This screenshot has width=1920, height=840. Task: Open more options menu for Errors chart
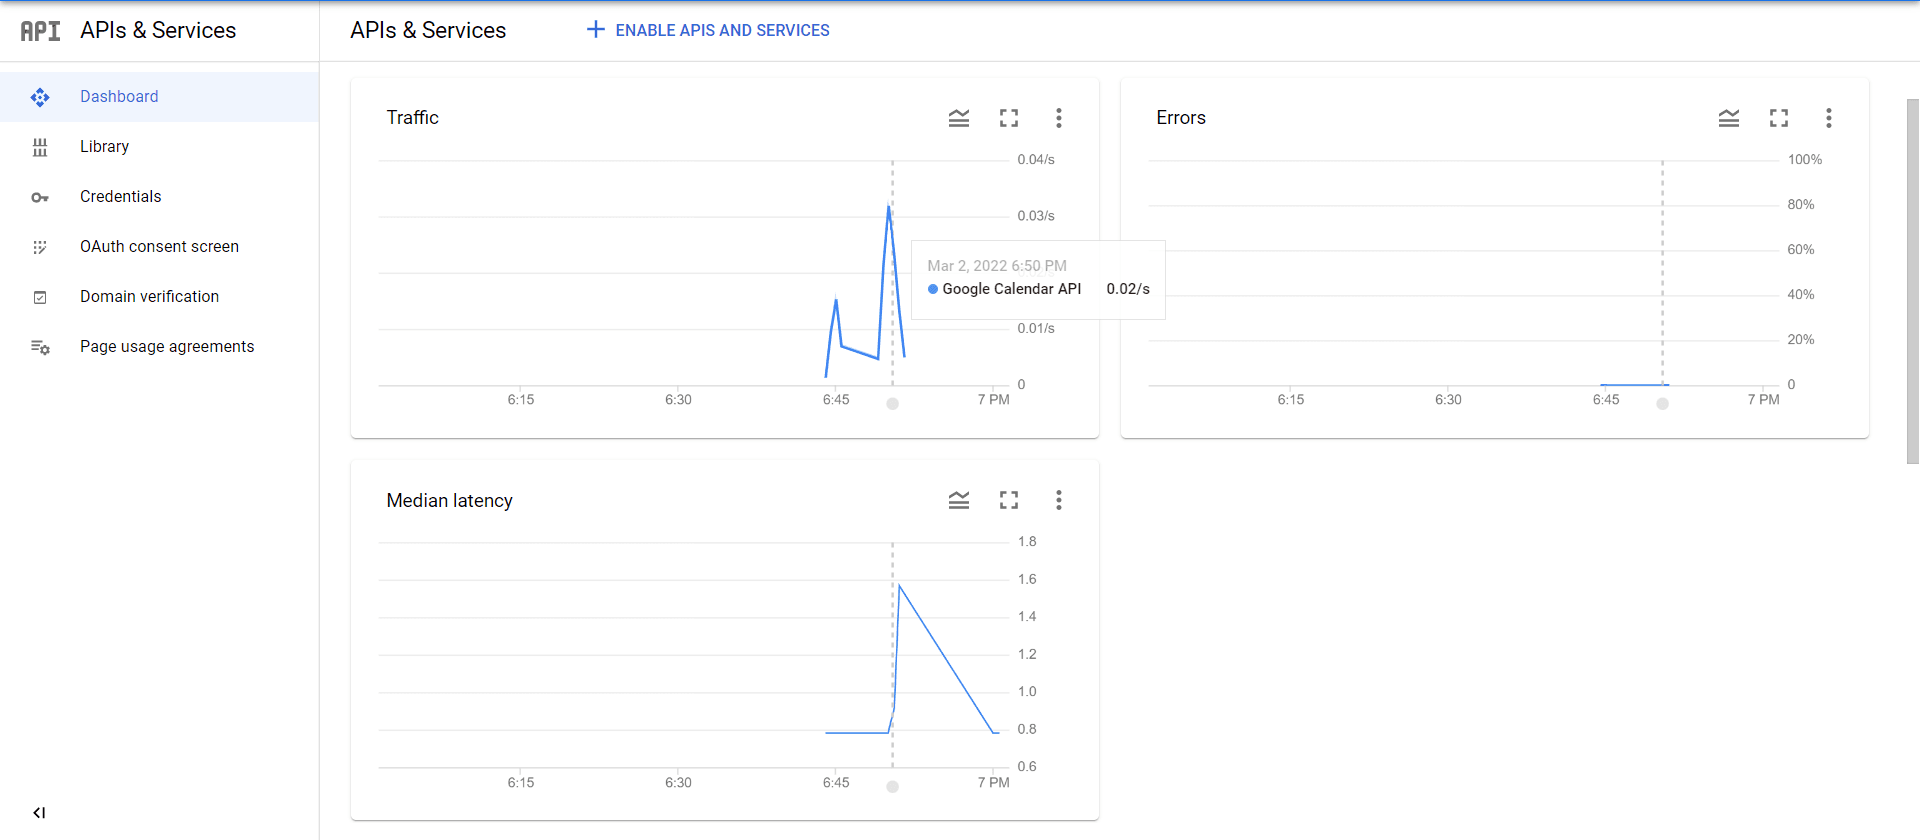pos(1828,118)
